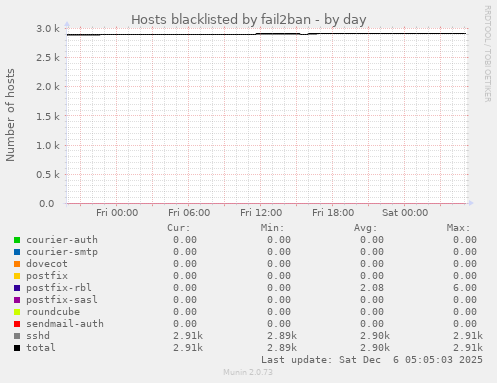This screenshot has height=383, width=497.
Task: Click the '3.0 k' y-axis label
Action: pyautogui.click(x=48, y=29)
